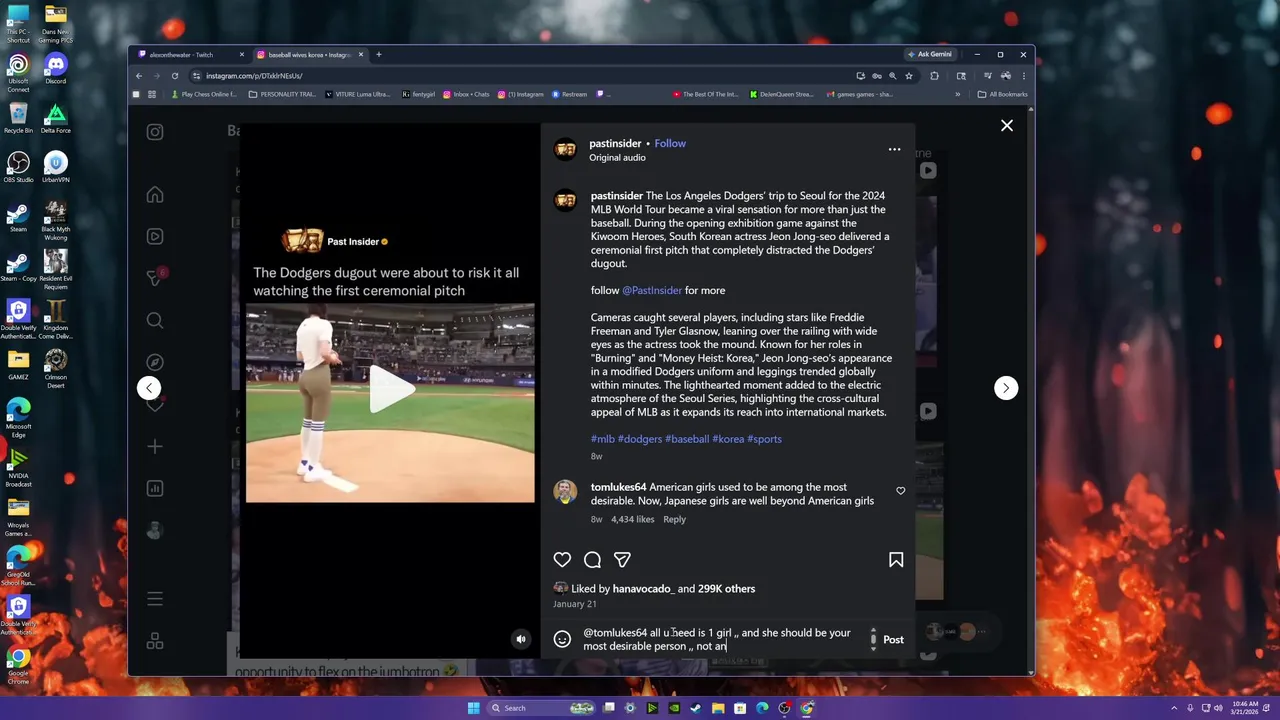The image size is (1280, 720).
Task: Open the Explore compass icon
Action: point(155,362)
